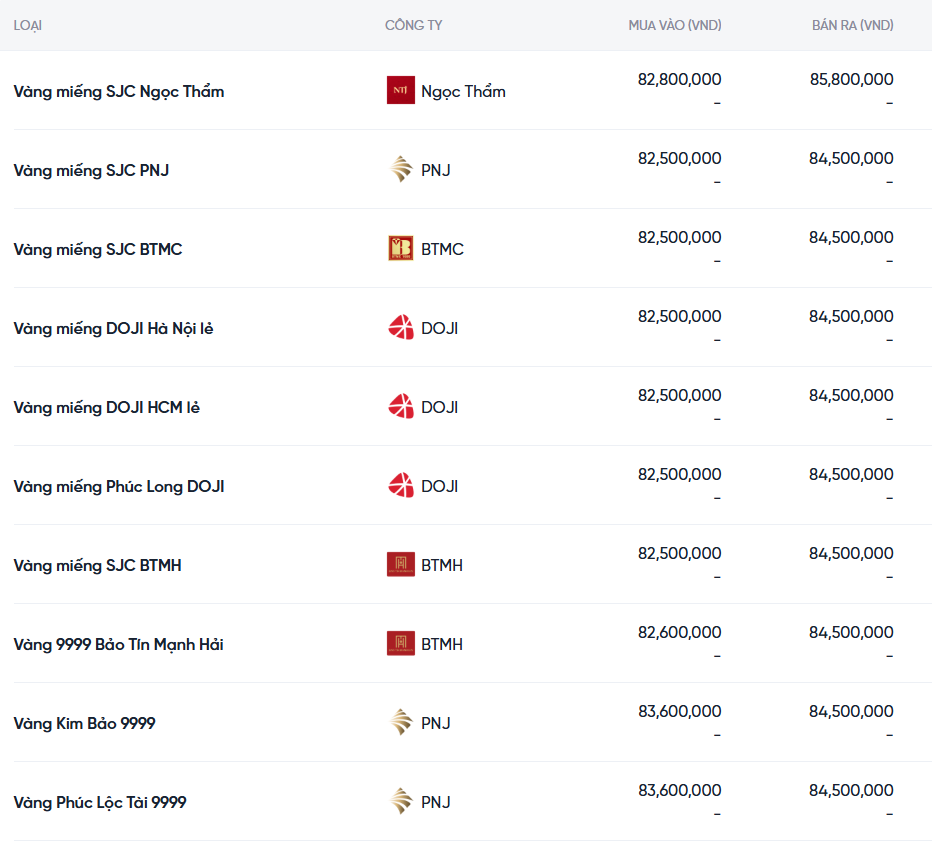Viewport: 932px width, 850px height.
Task: Click BTMH logo in Bảo Tín Mạnh Hải row
Action: coord(401,644)
